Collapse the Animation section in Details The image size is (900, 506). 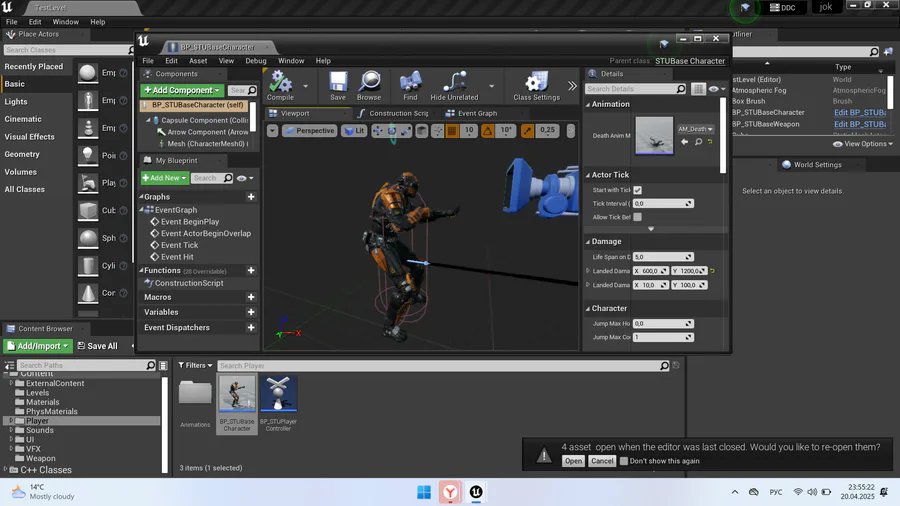tap(588, 104)
